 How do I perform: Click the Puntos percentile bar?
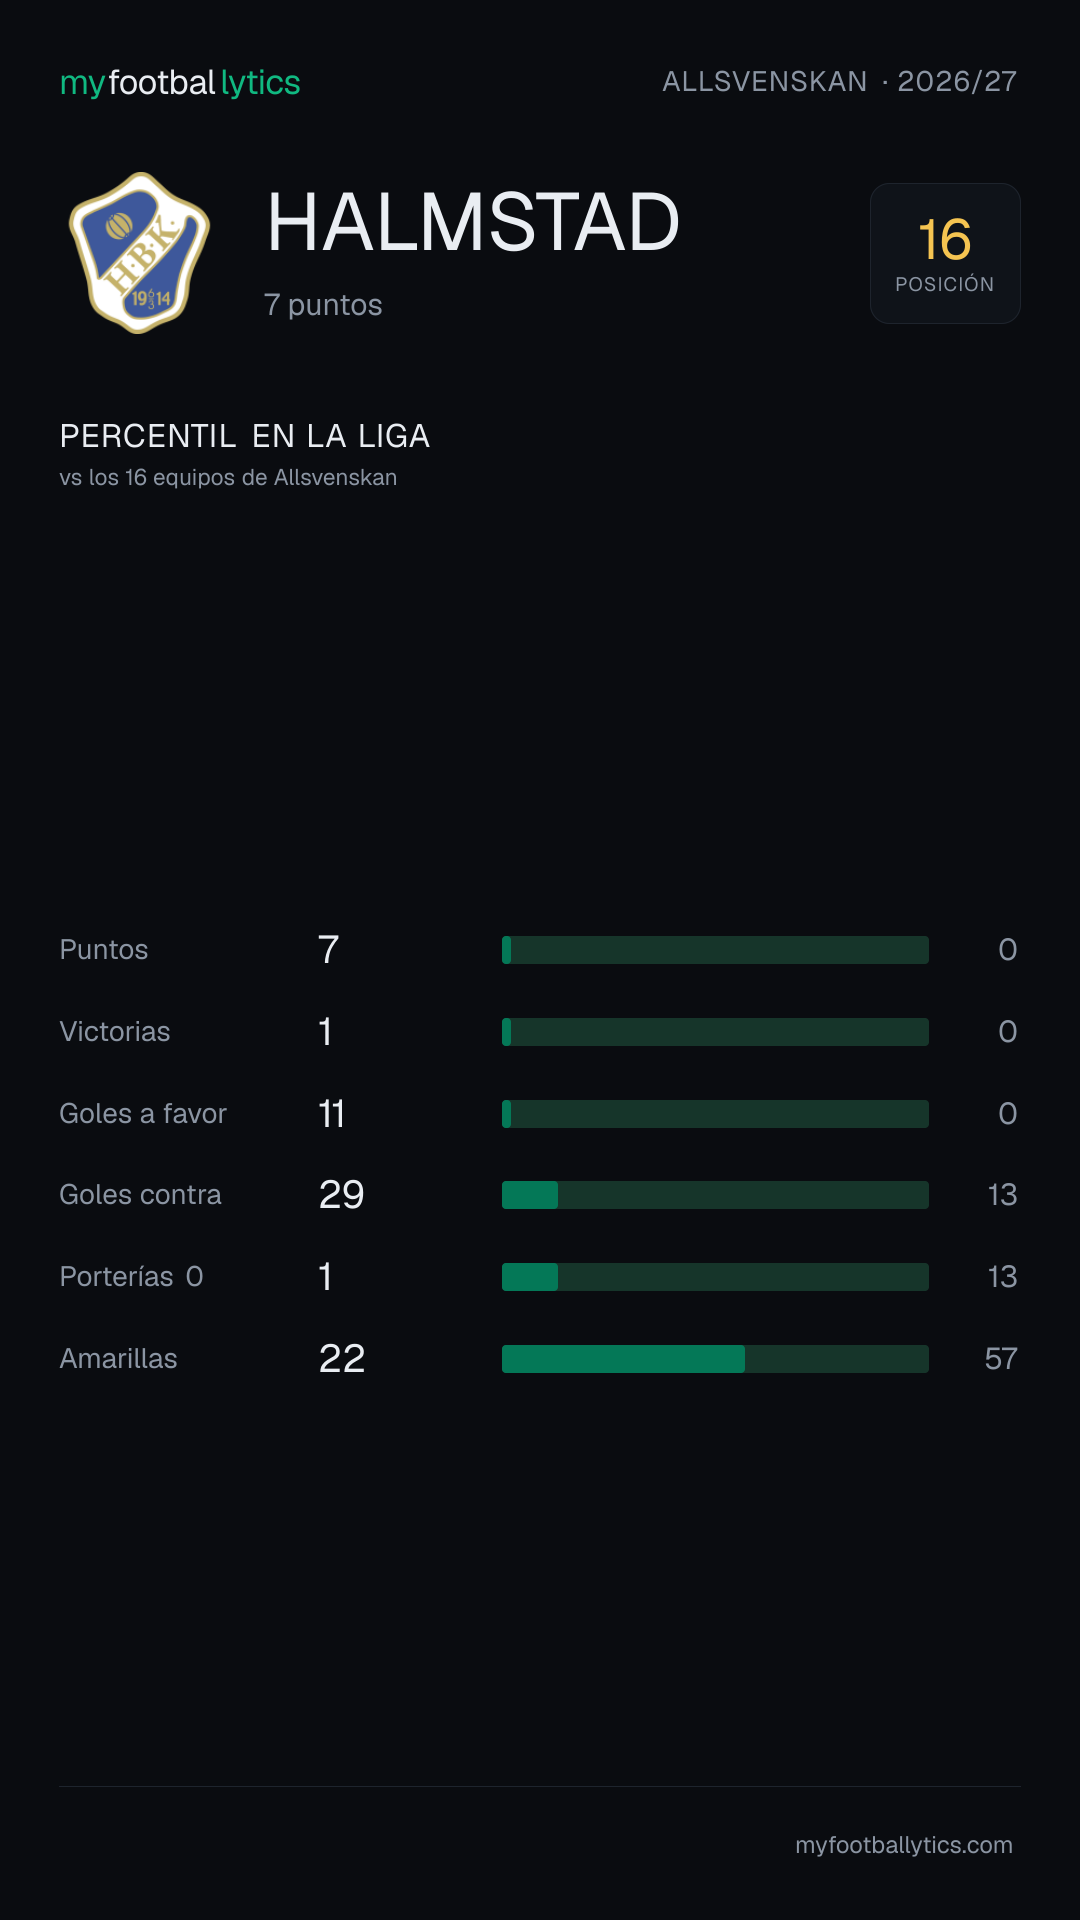tap(715, 950)
